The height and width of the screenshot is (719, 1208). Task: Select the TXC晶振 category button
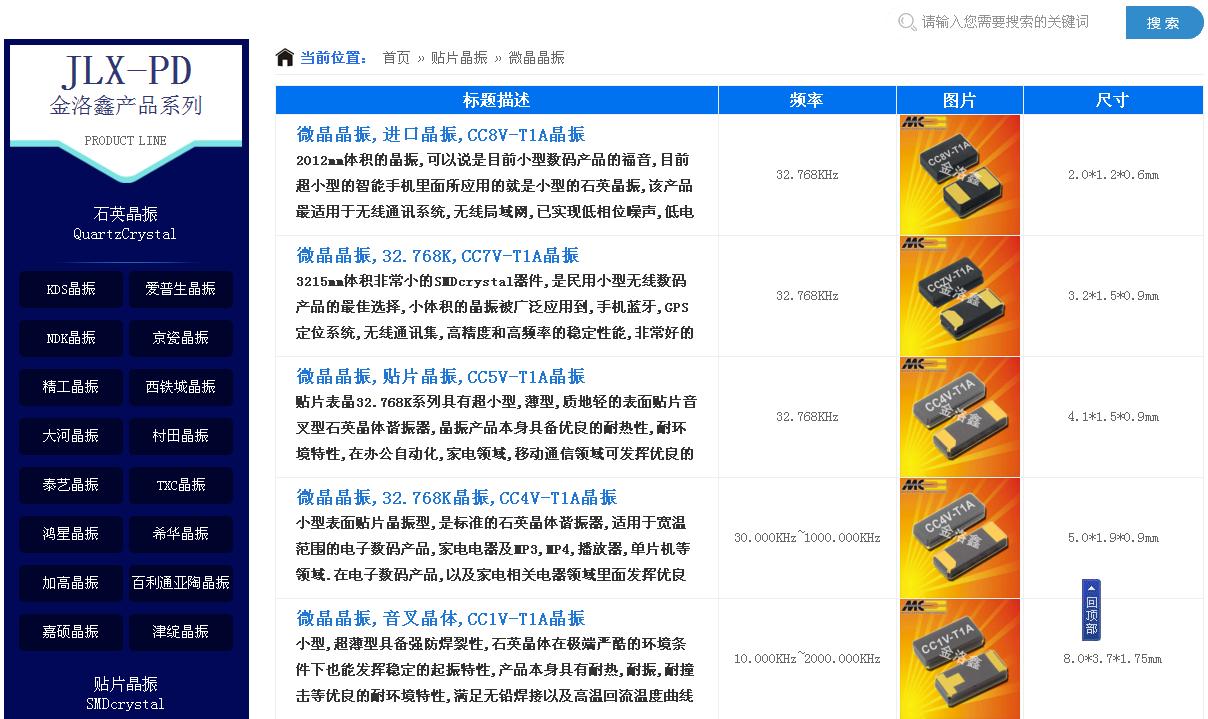(180, 485)
